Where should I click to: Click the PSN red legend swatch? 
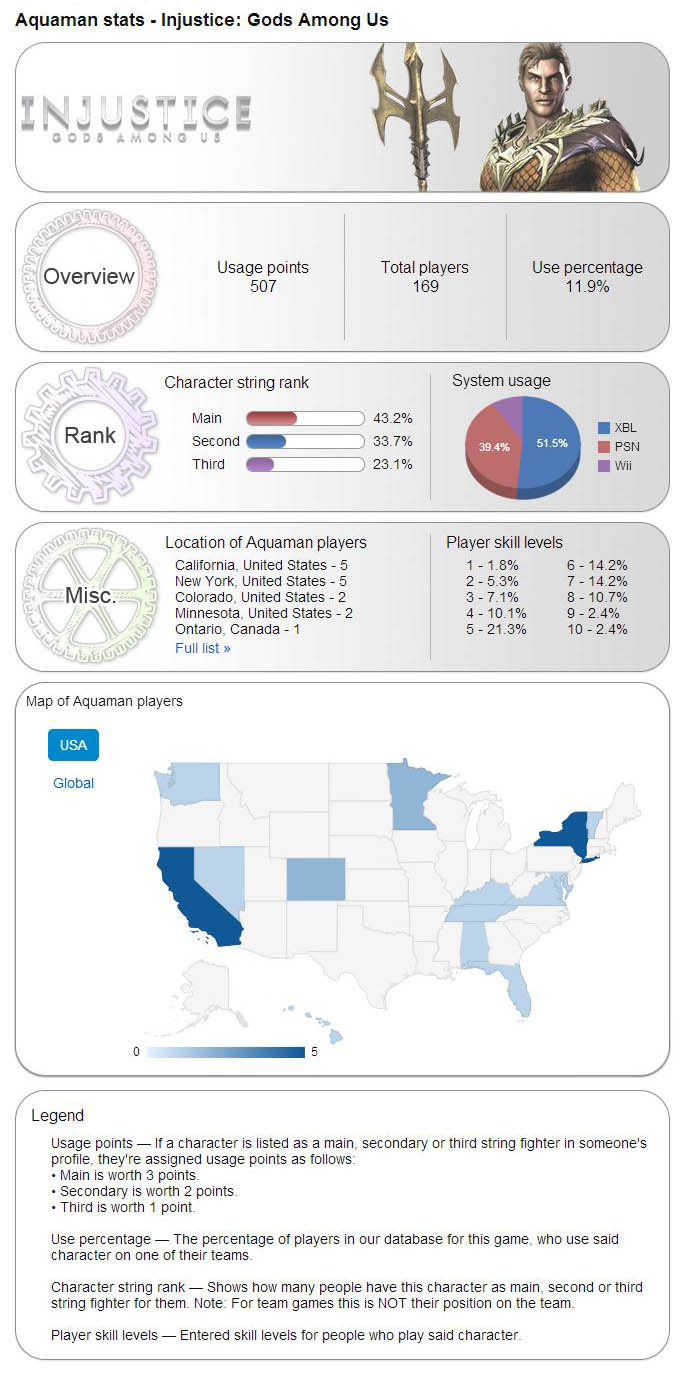[x=603, y=447]
